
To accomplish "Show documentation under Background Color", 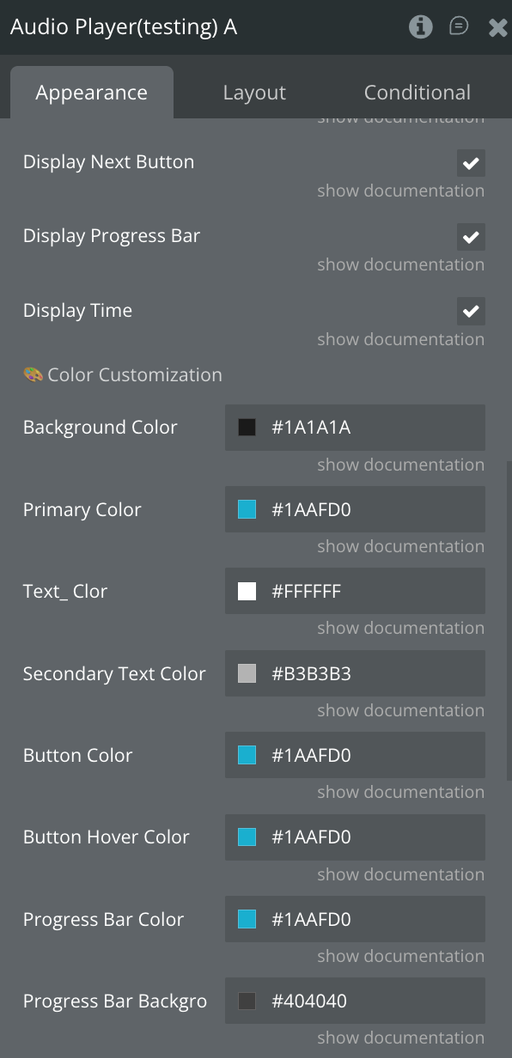I will pos(401,464).
